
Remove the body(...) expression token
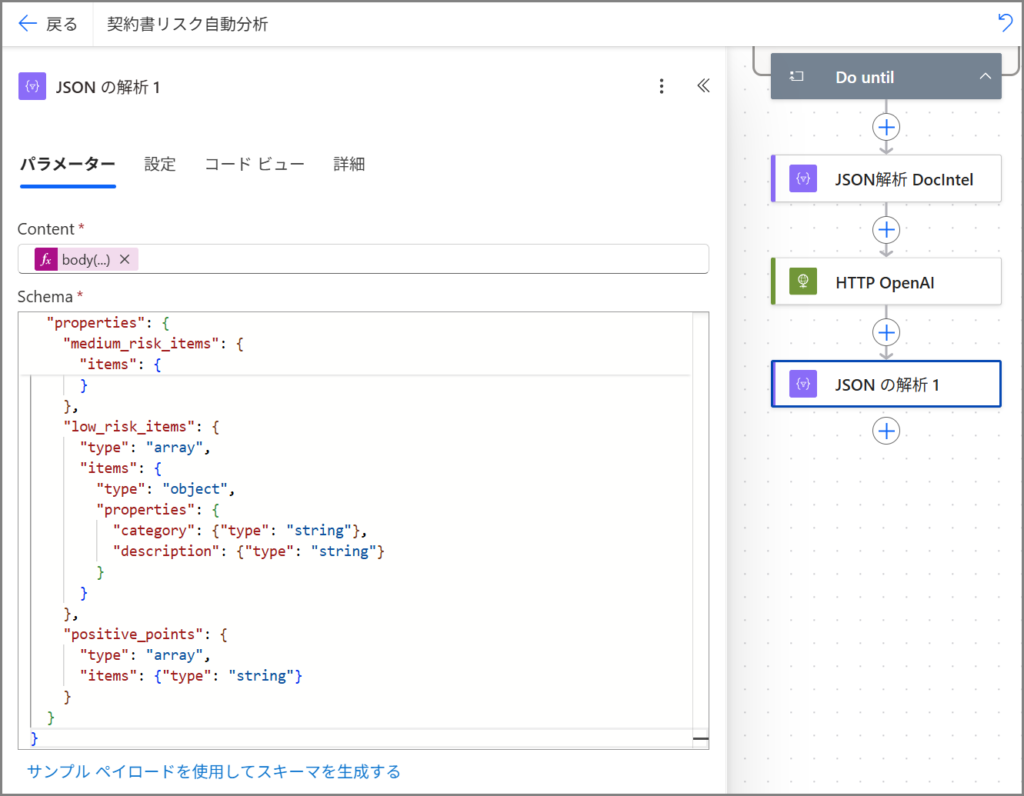[125, 260]
